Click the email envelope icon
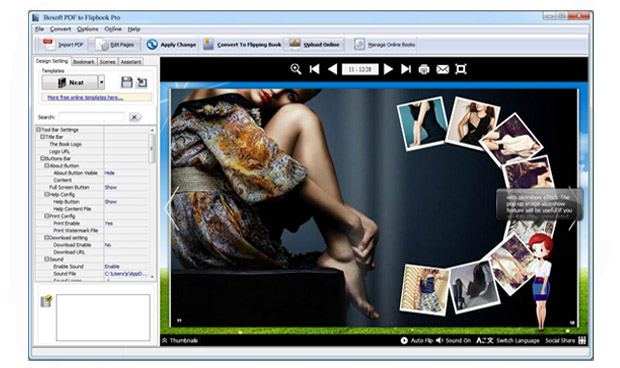 (442, 69)
